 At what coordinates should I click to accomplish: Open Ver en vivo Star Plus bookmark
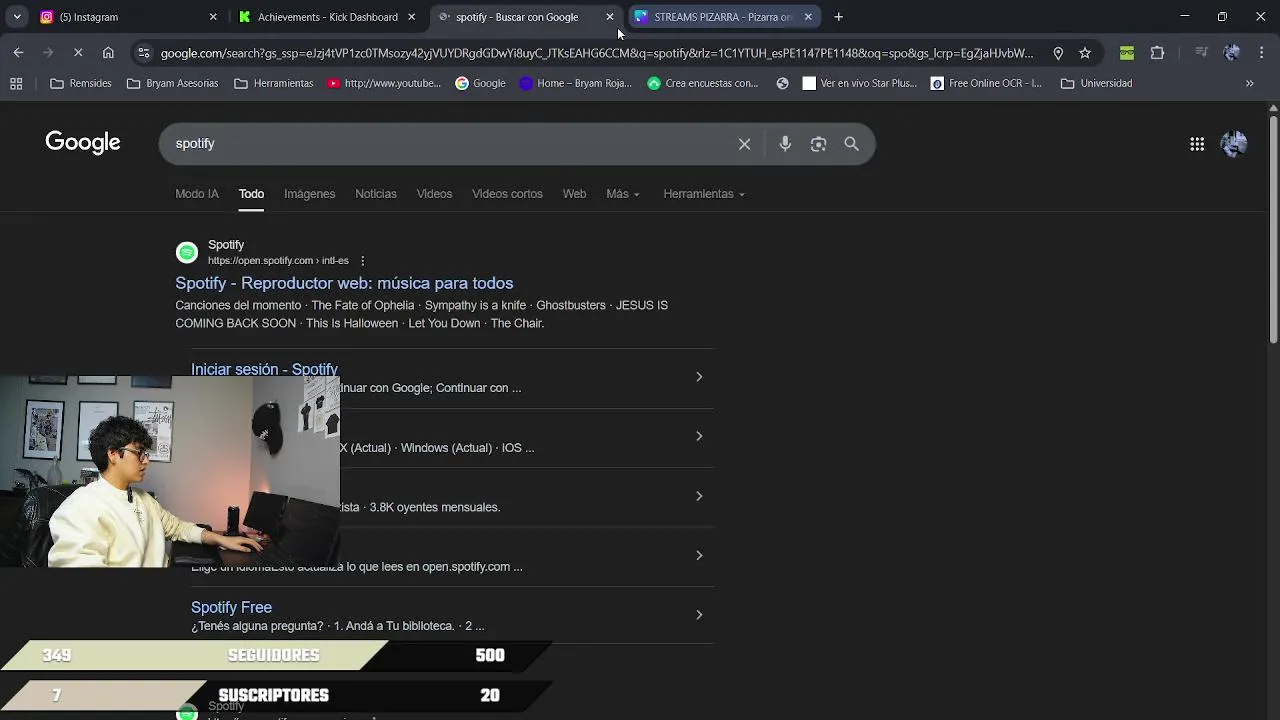point(859,83)
